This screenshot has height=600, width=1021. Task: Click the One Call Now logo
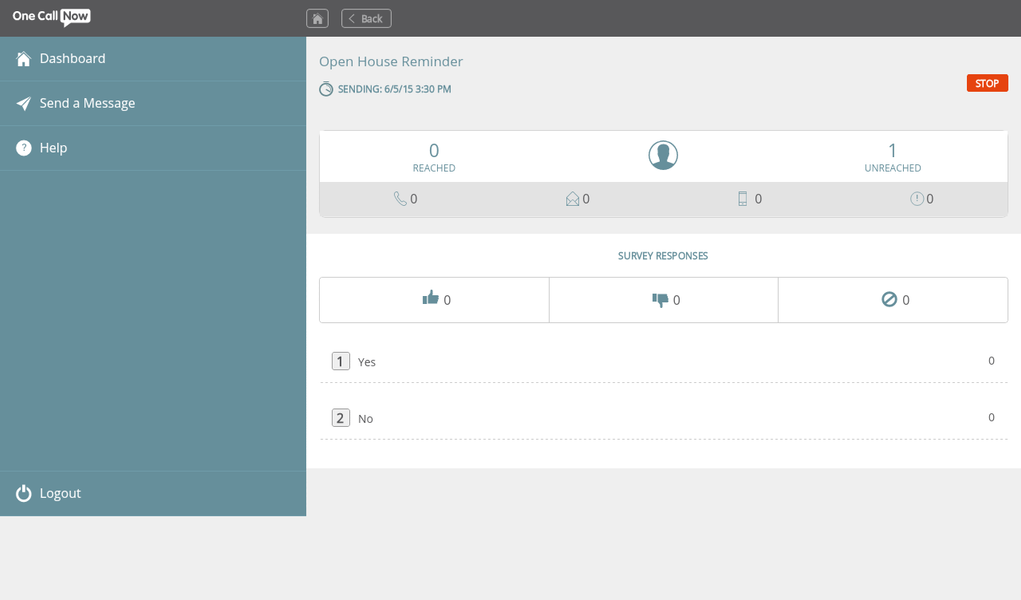(x=52, y=17)
